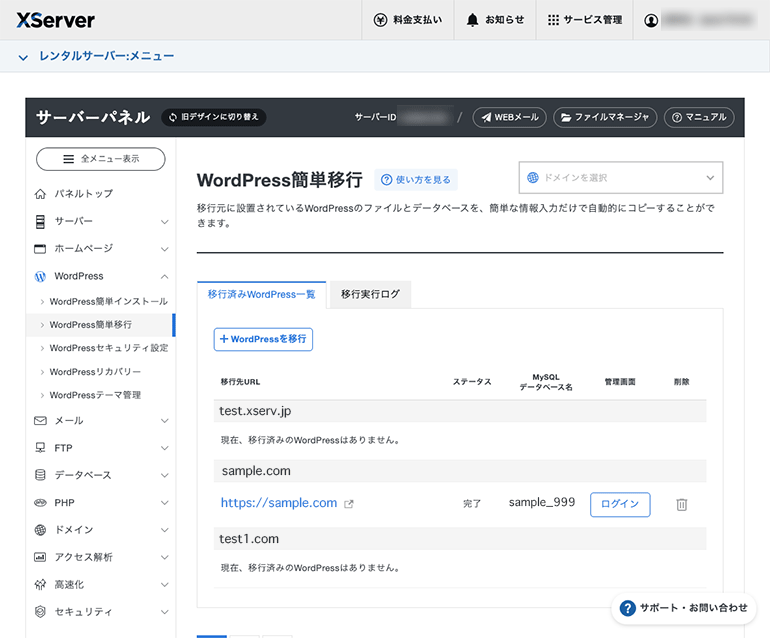Click the ホームページ window icon
The height and width of the screenshot is (638, 770).
pyautogui.click(x=40, y=249)
